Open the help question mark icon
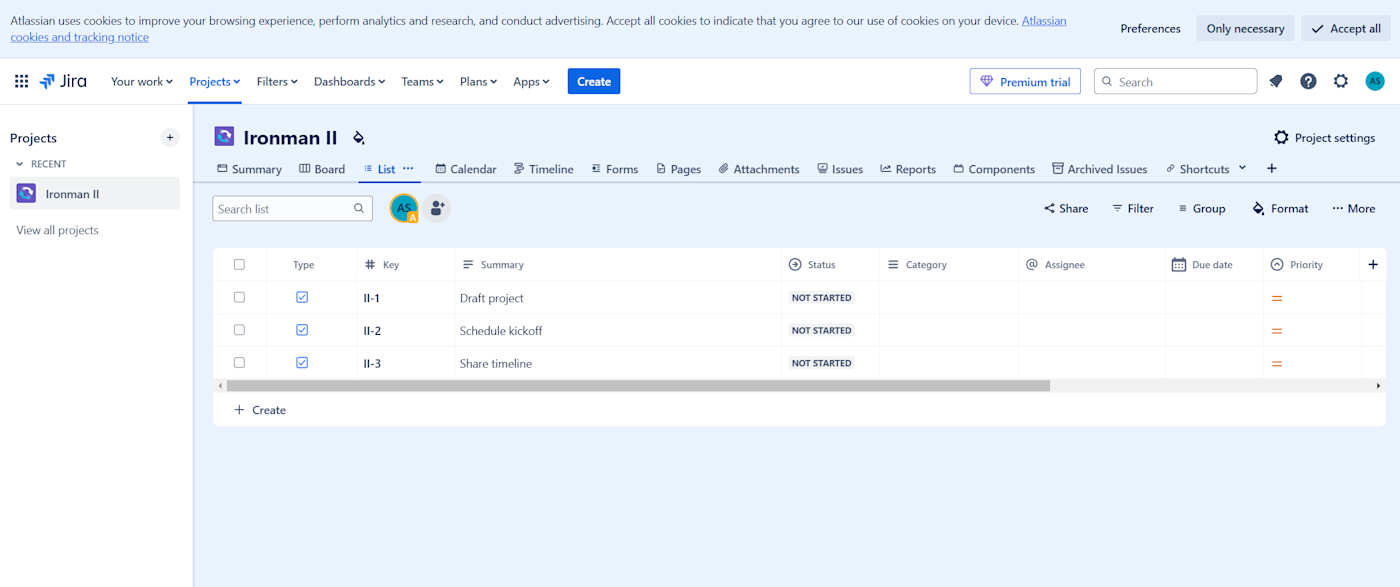The height and width of the screenshot is (587, 1400). pyautogui.click(x=1308, y=82)
